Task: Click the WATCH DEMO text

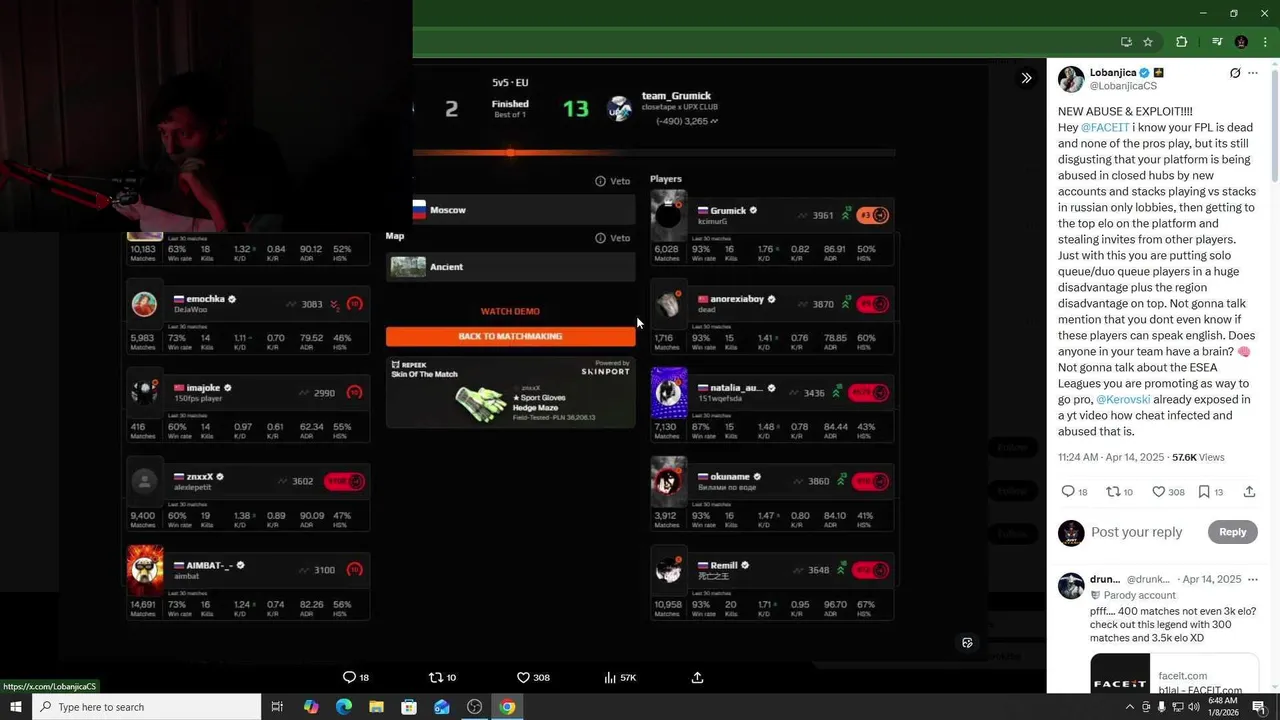Action: tap(510, 311)
